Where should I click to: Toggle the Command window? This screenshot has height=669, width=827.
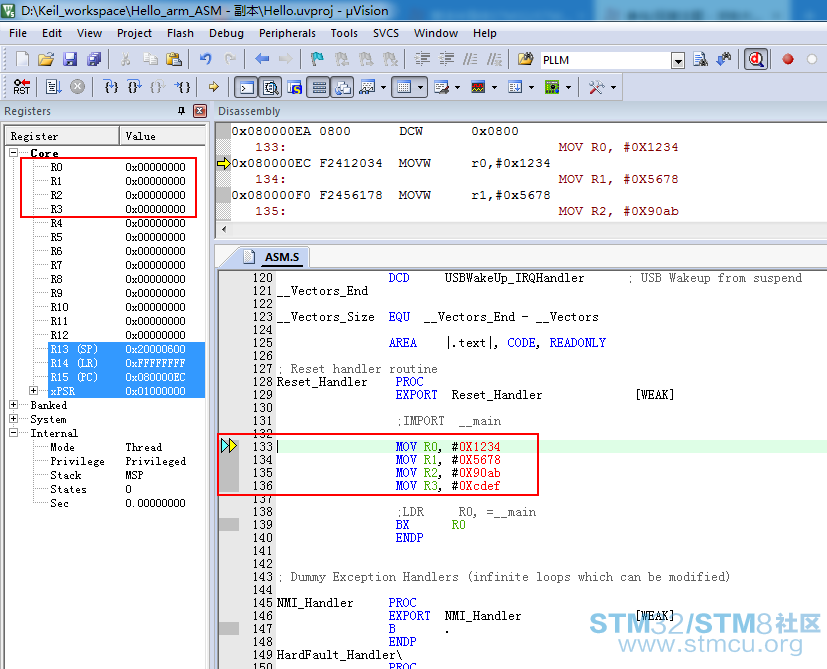click(x=246, y=87)
